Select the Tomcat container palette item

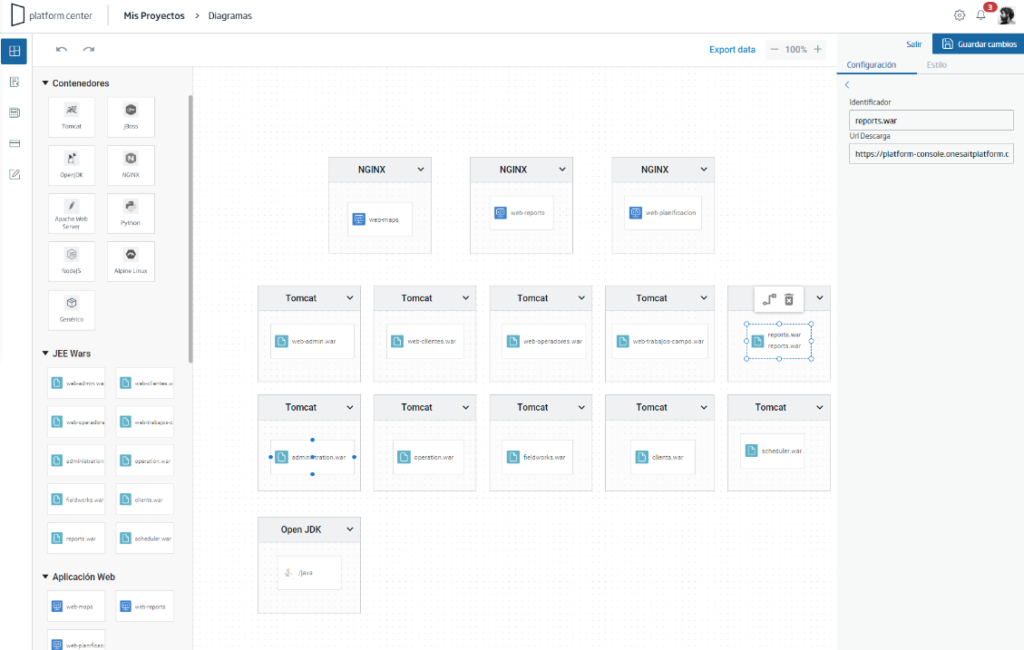(x=72, y=117)
